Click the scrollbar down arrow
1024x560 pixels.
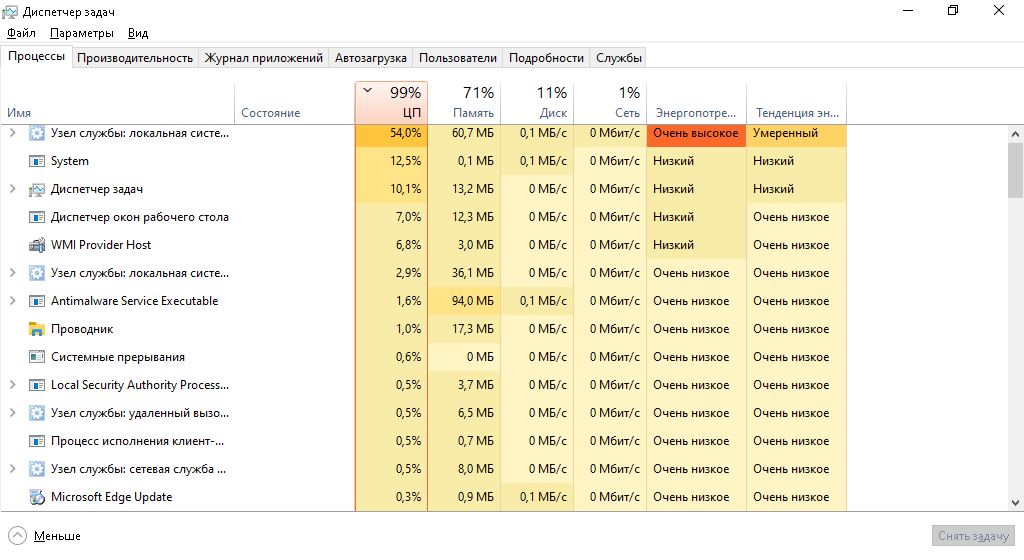1015,503
